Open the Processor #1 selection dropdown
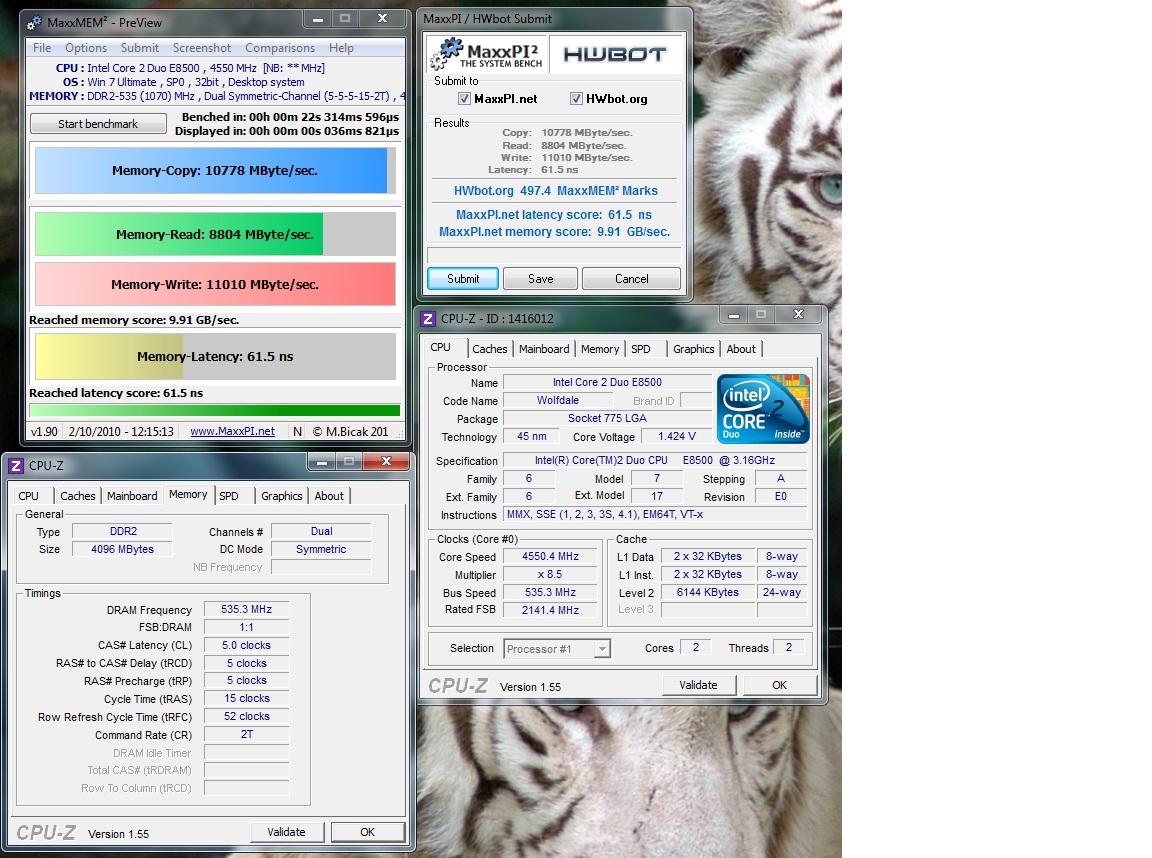This screenshot has height=858, width=1152. (x=557, y=649)
